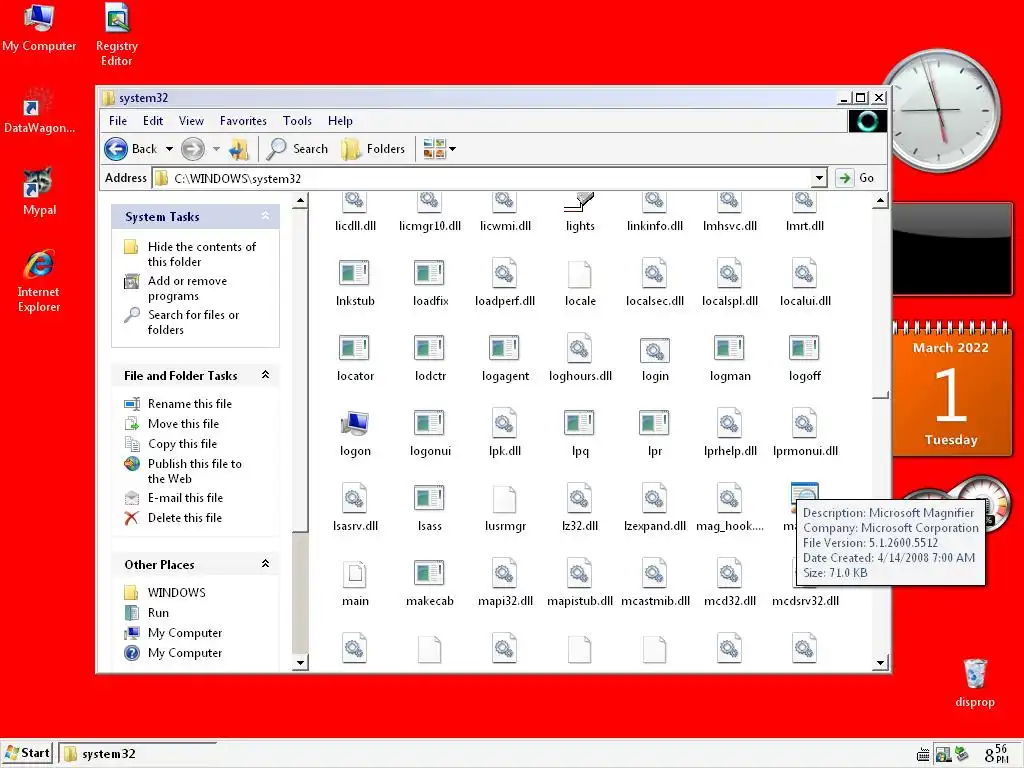Select the logoff executable icon
This screenshot has width=1024, height=768.
click(x=805, y=359)
